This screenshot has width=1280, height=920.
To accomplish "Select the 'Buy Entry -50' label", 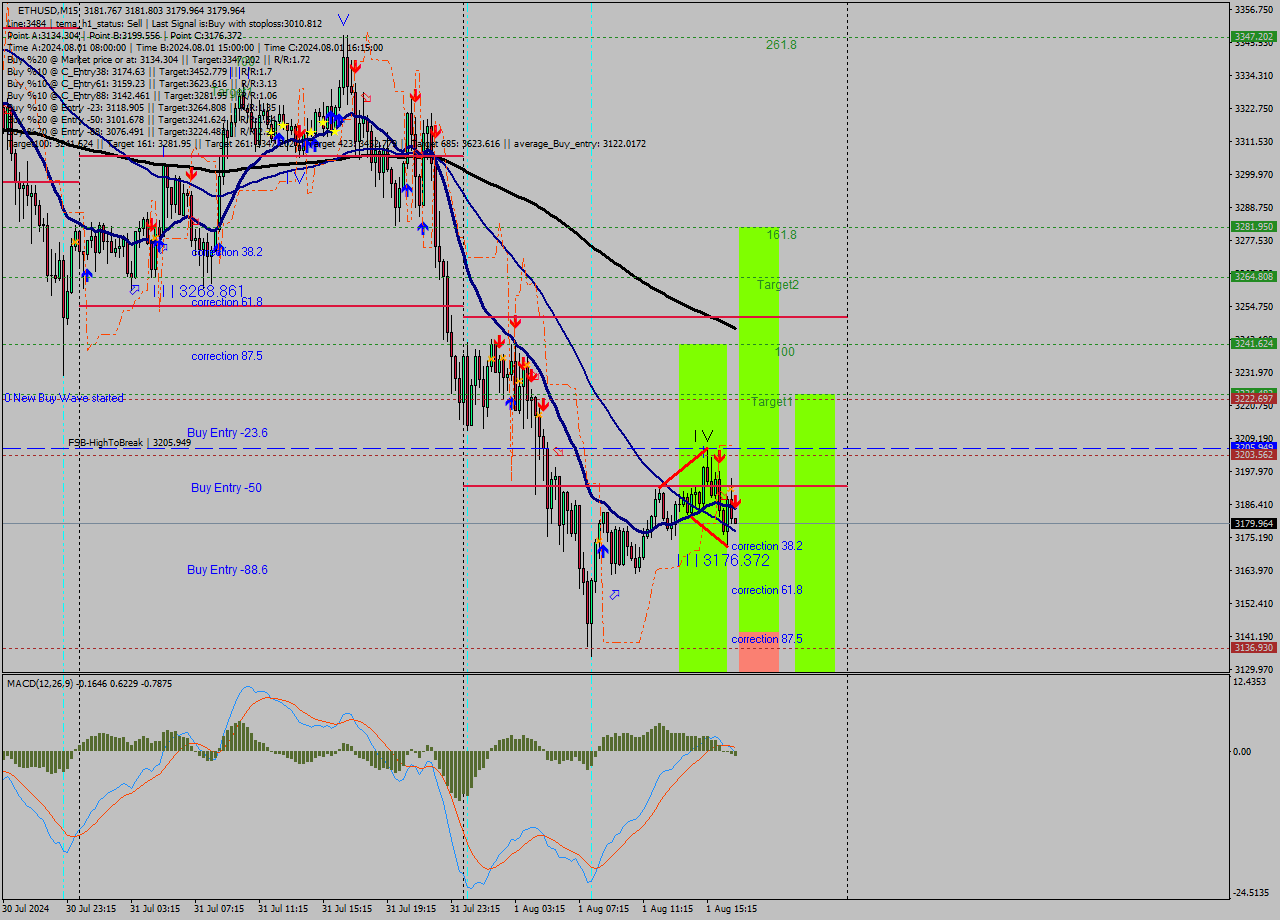I will [226, 488].
